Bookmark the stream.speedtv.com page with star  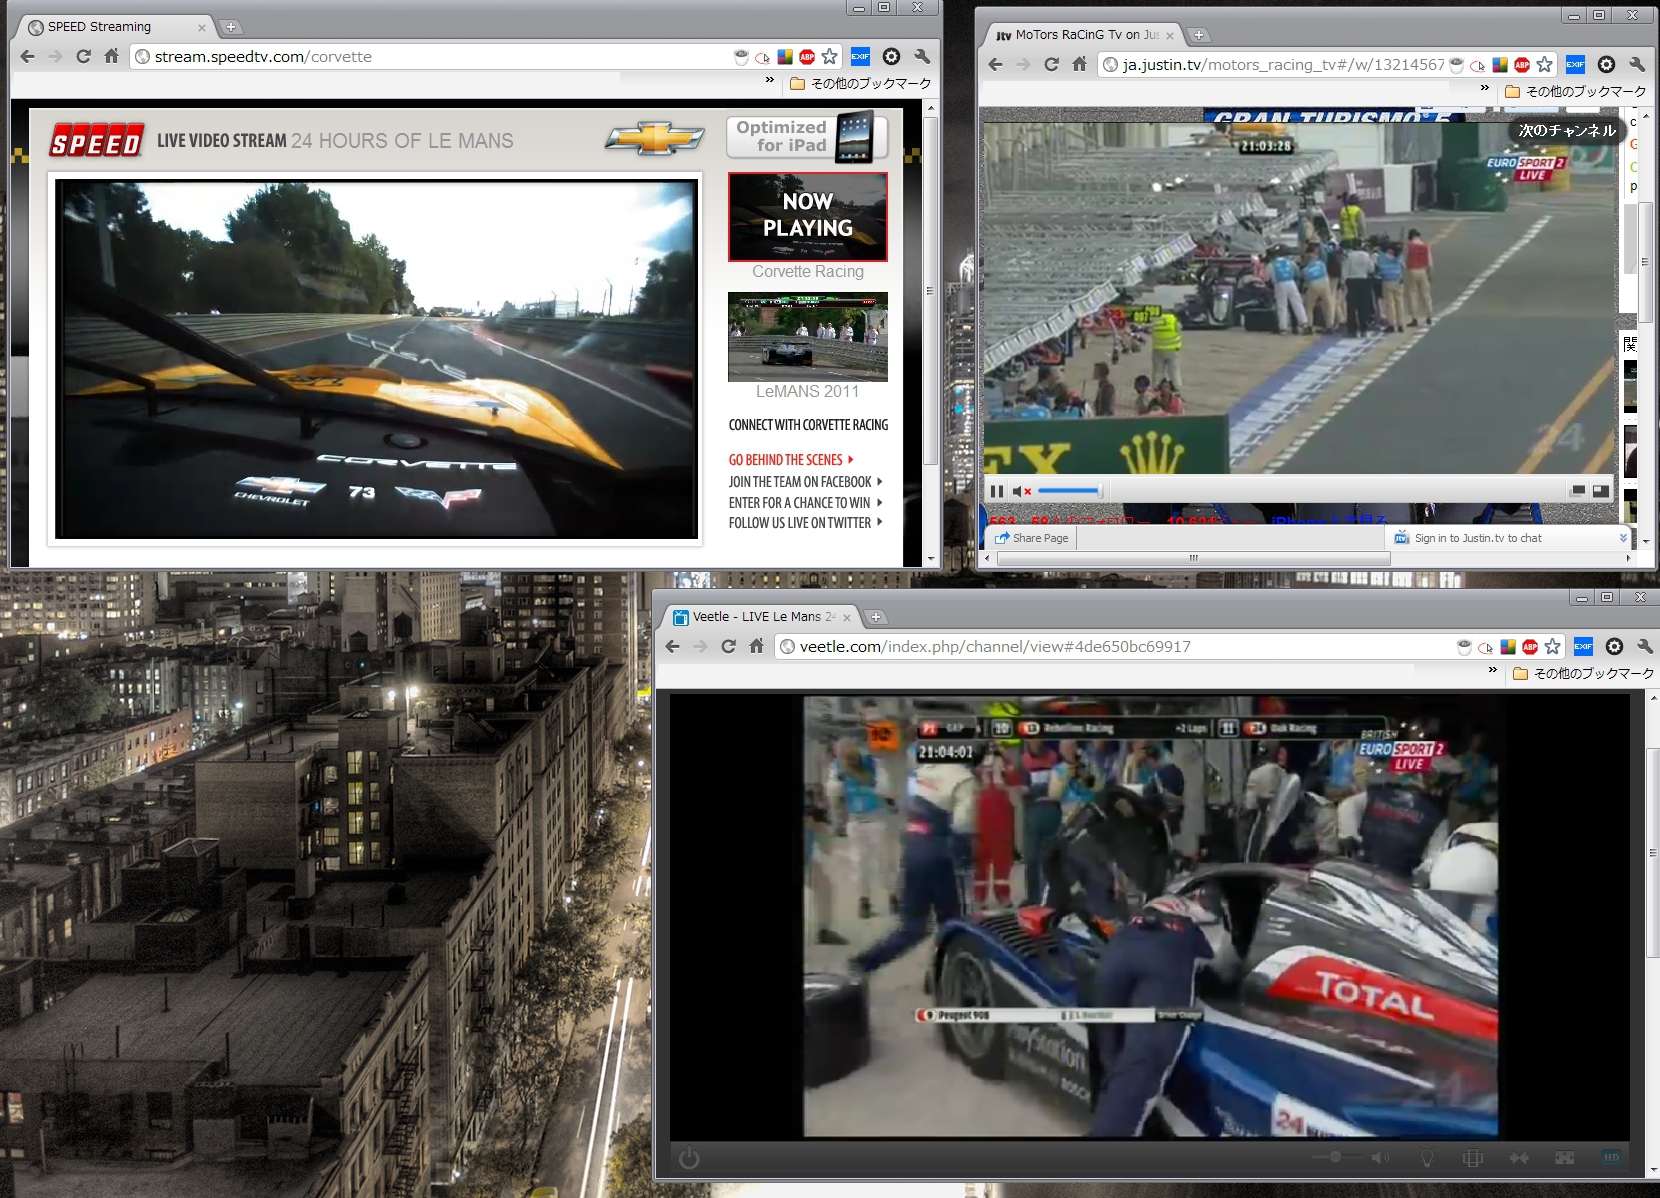(x=829, y=57)
